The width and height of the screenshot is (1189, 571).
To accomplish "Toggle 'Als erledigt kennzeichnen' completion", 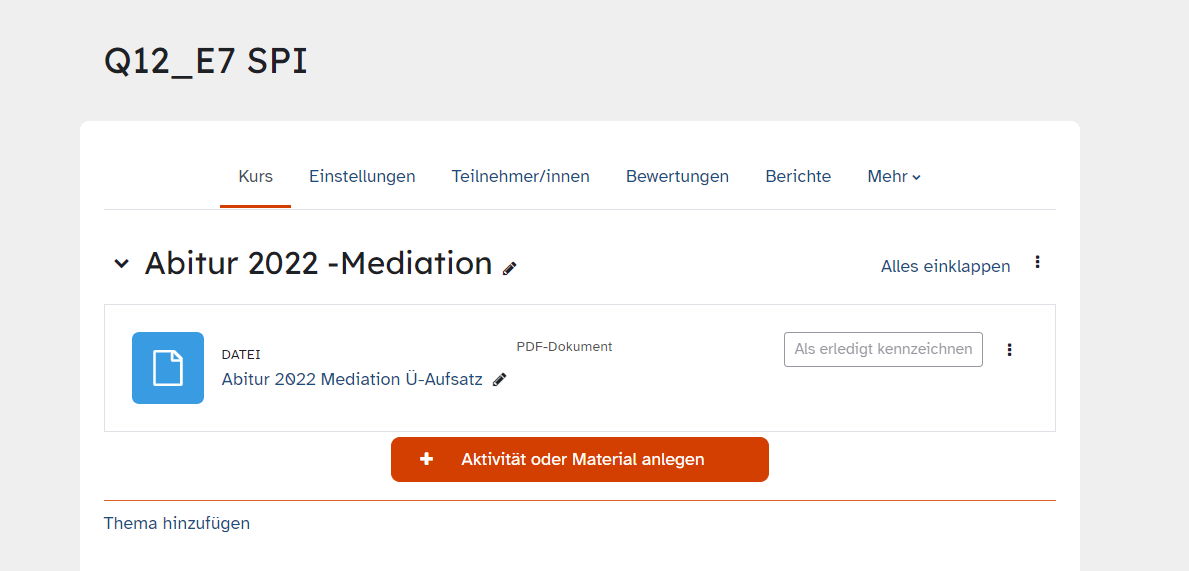I will 883,350.
